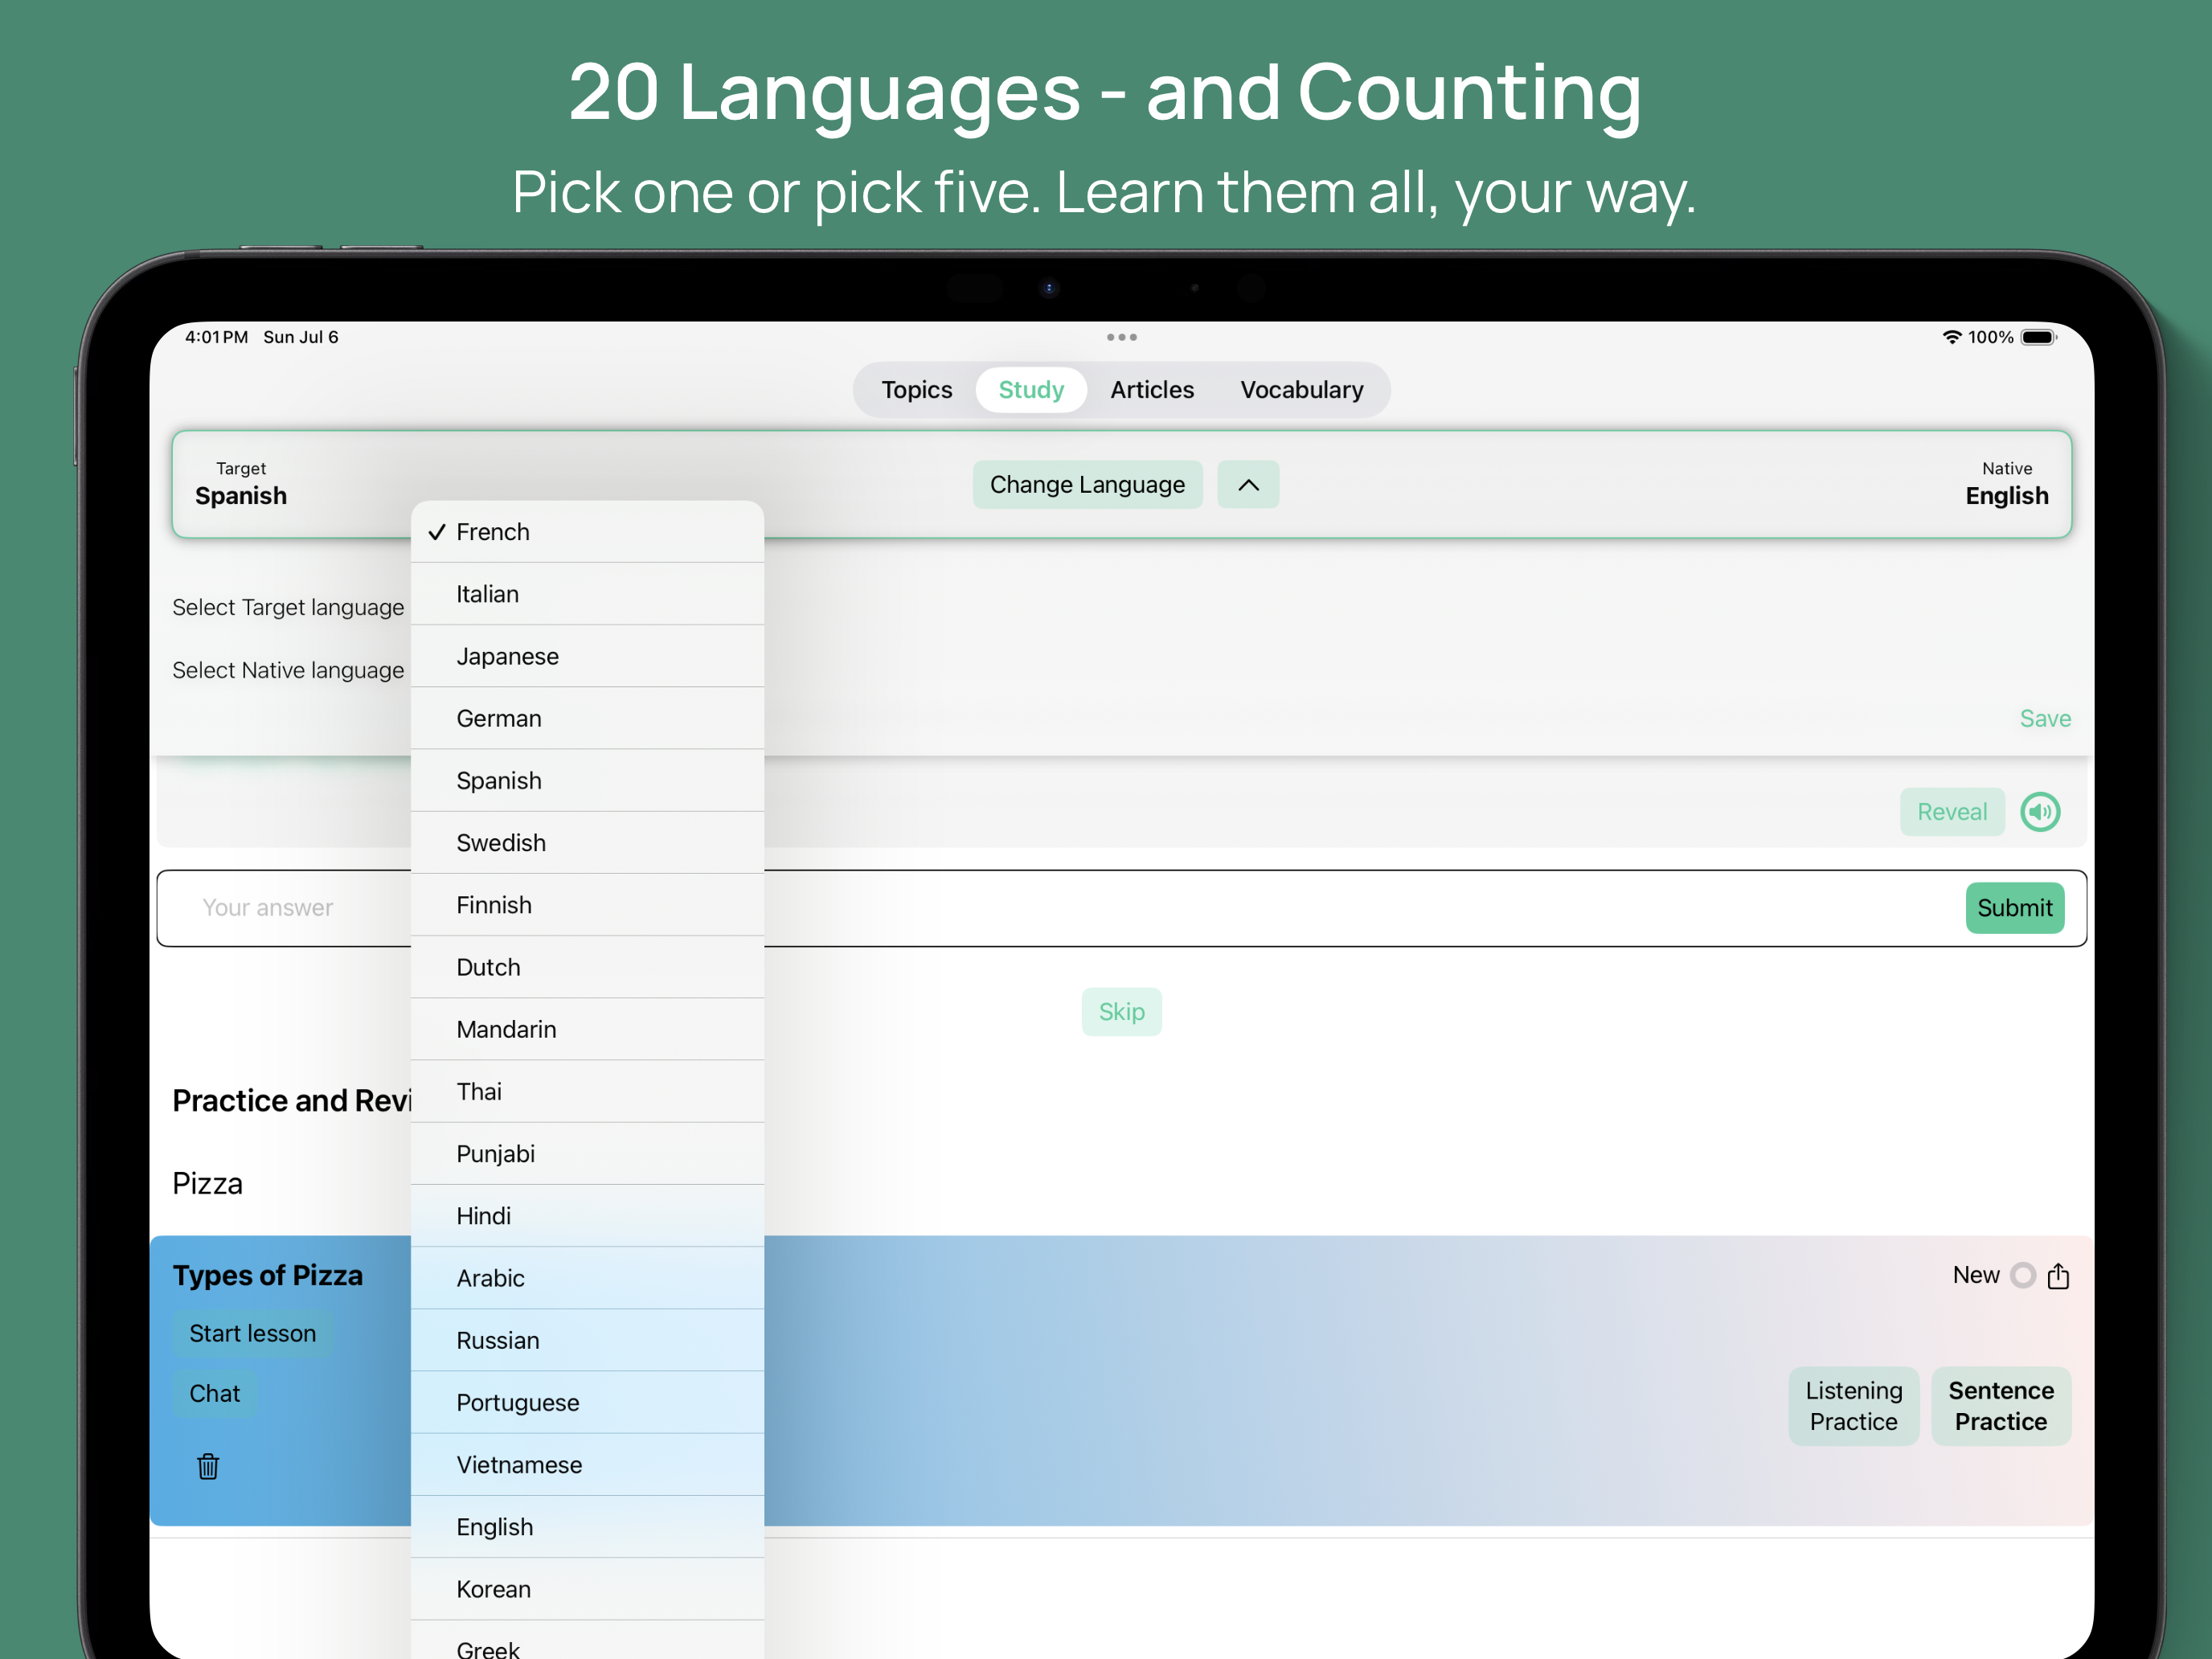Click the Change Language button
This screenshot has width=2212, height=1659.
[1087, 484]
